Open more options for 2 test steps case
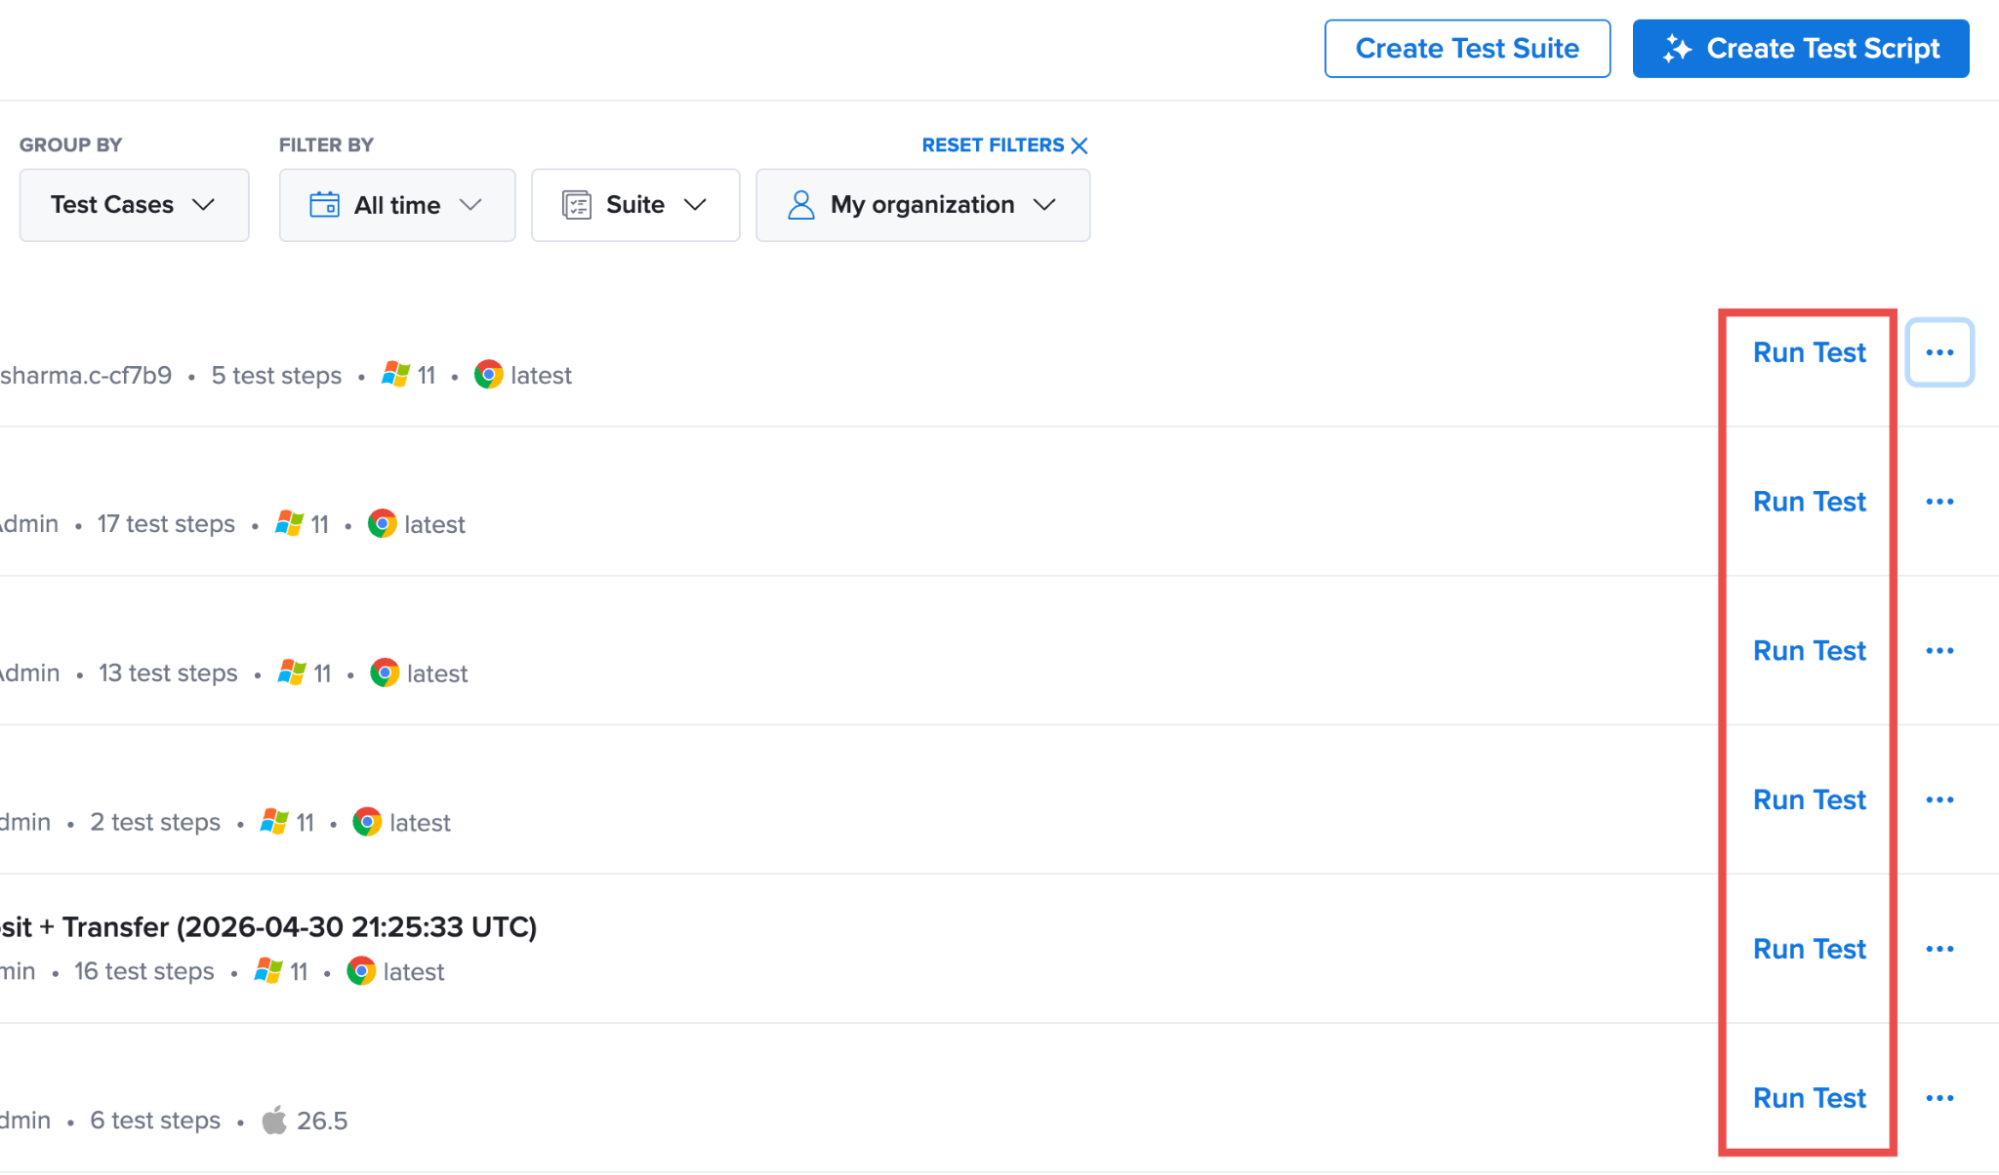The height and width of the screenshot is (1175, 1999). [1939, 799]
